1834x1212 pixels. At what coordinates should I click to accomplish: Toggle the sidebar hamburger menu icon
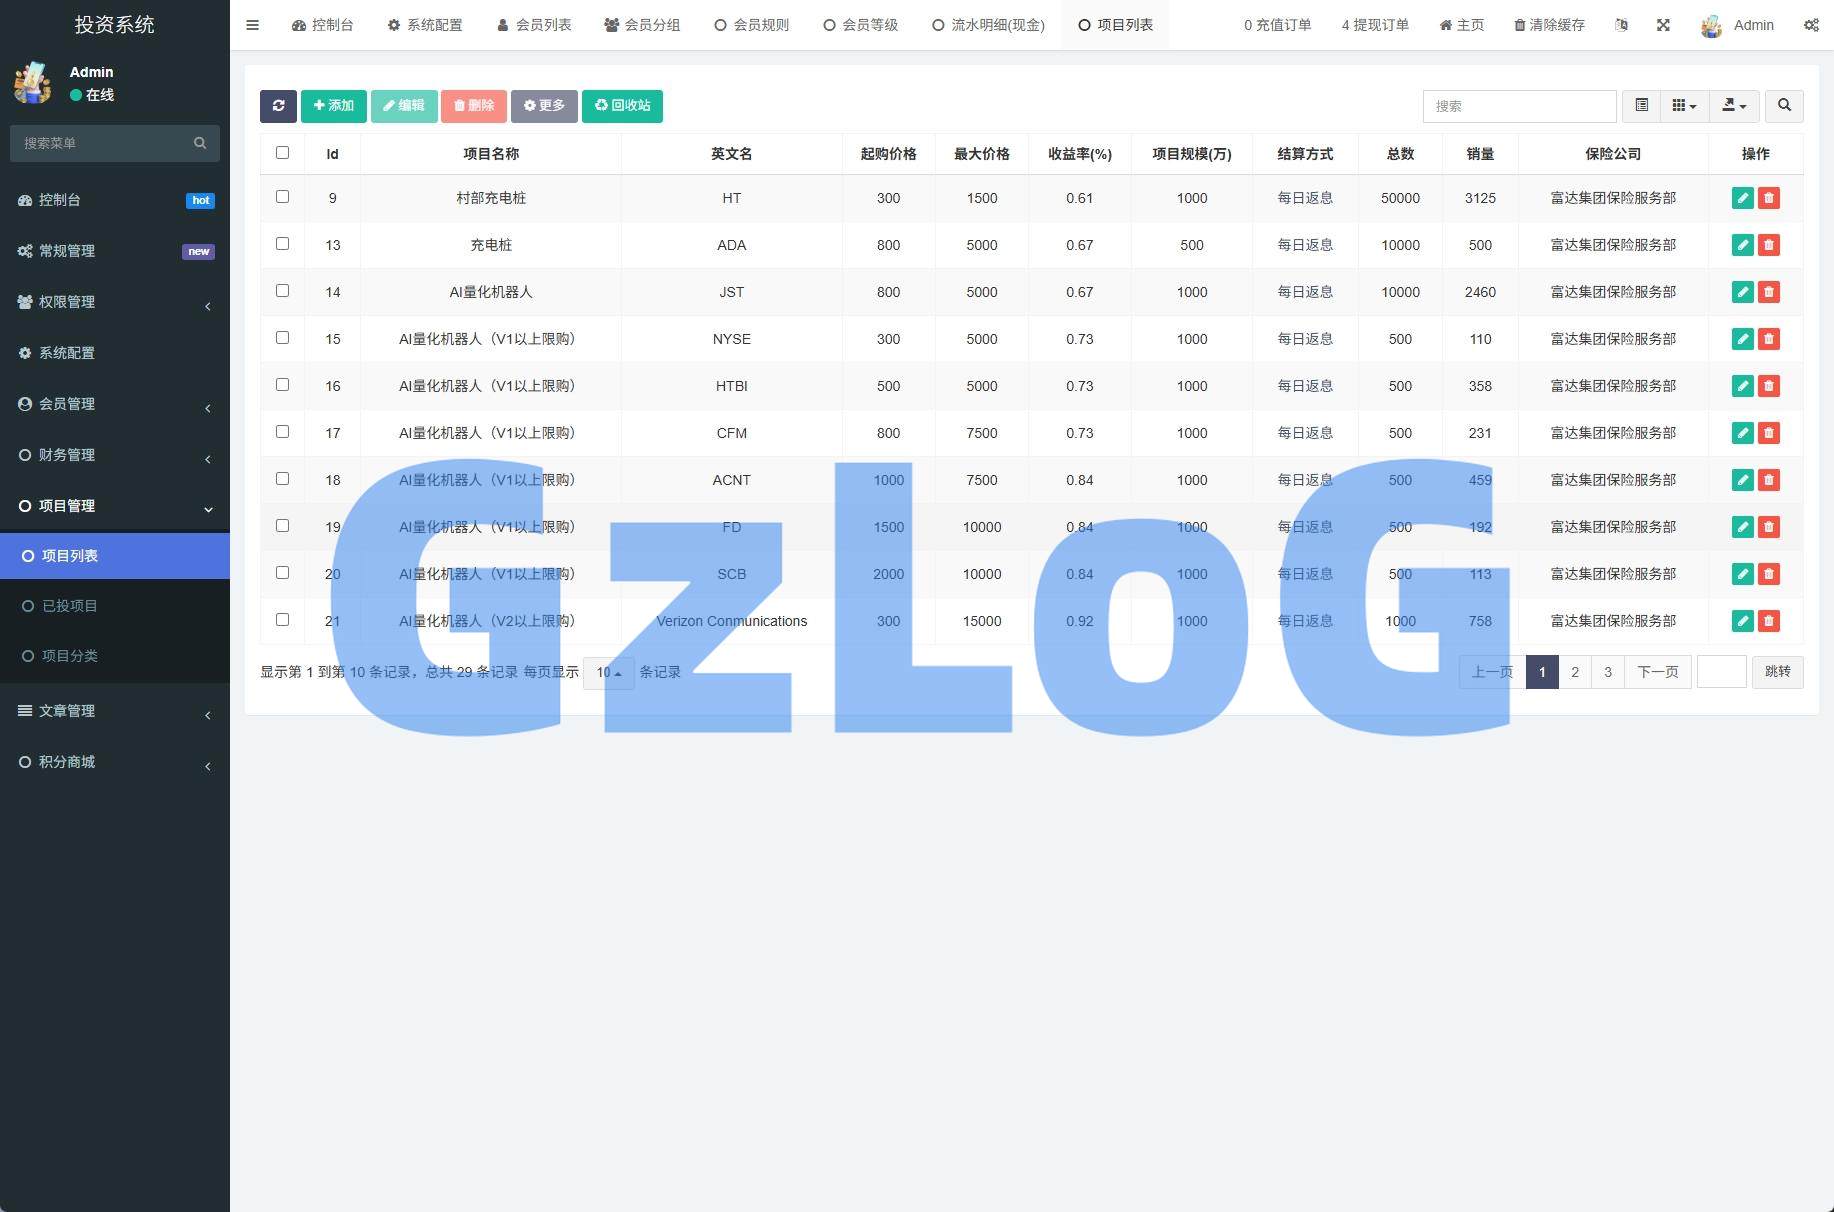point(252,25)
